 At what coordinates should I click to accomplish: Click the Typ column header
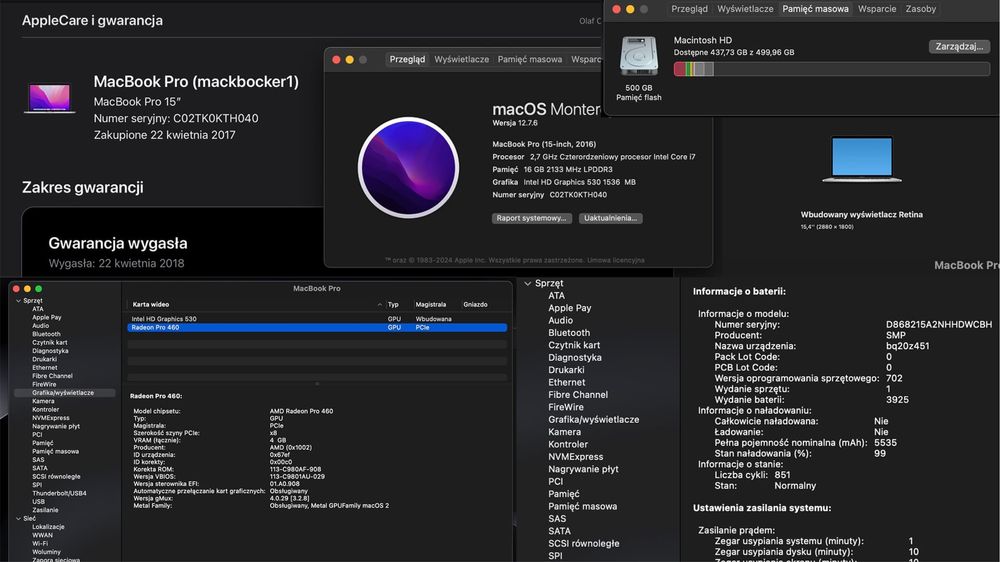393,305
